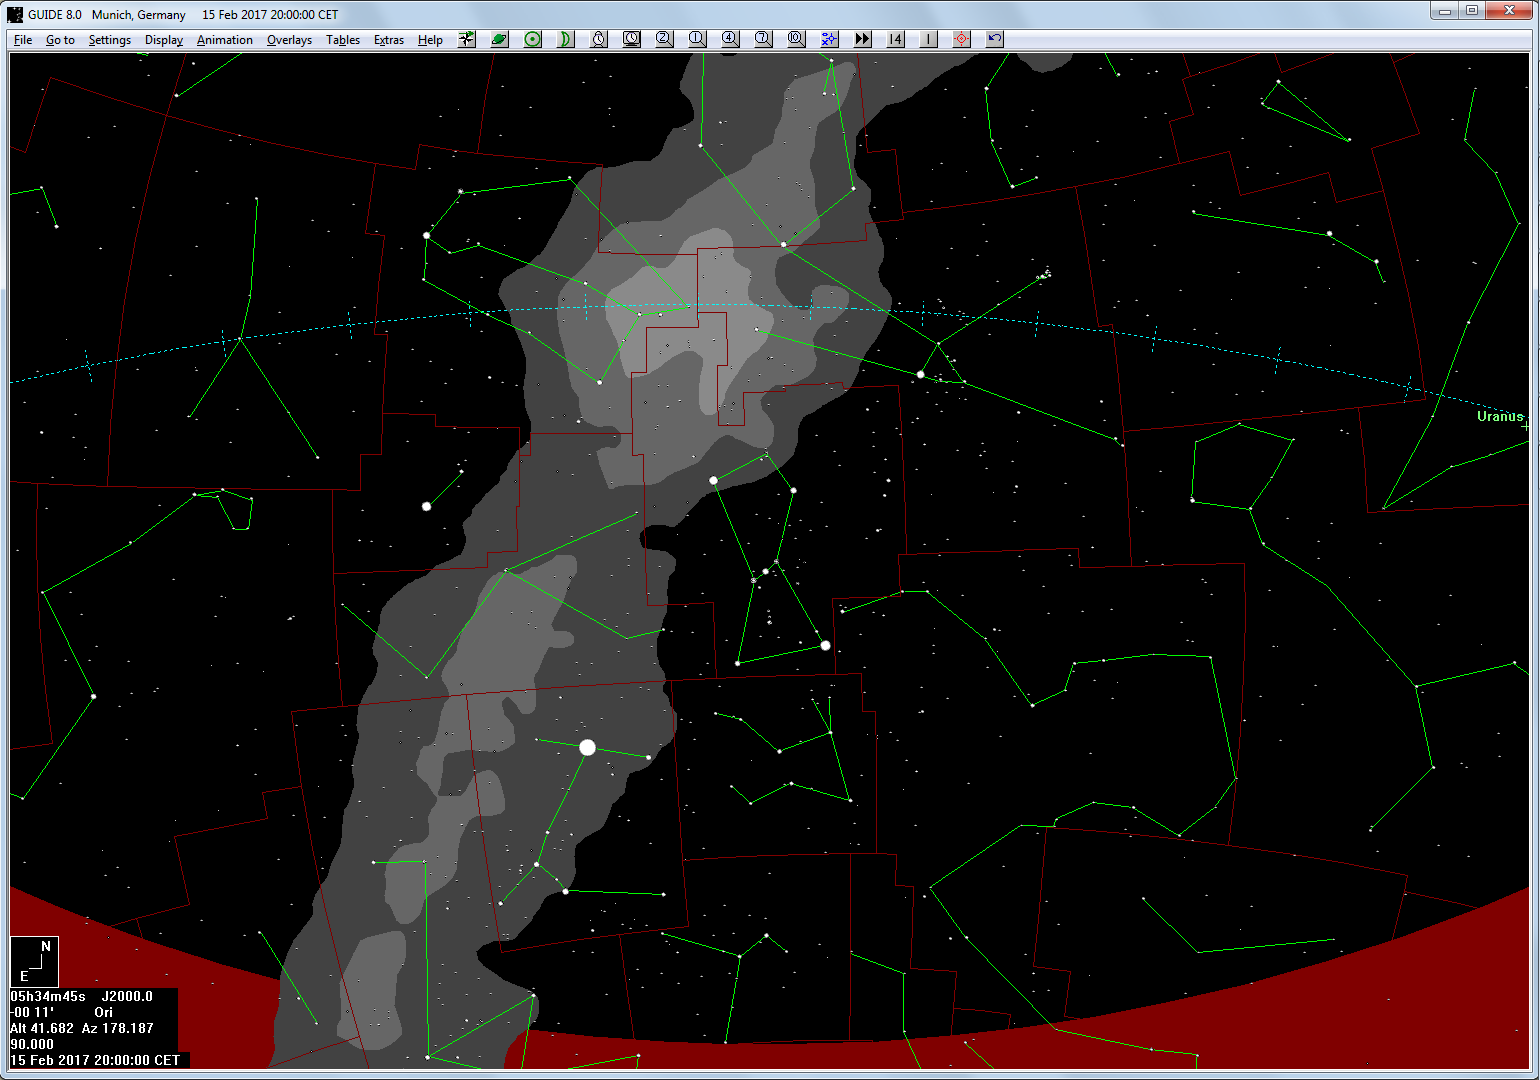This screenshot has height=1080, width=1540.
Task: Open the Overlays menu
Action: tap(289, 40)
